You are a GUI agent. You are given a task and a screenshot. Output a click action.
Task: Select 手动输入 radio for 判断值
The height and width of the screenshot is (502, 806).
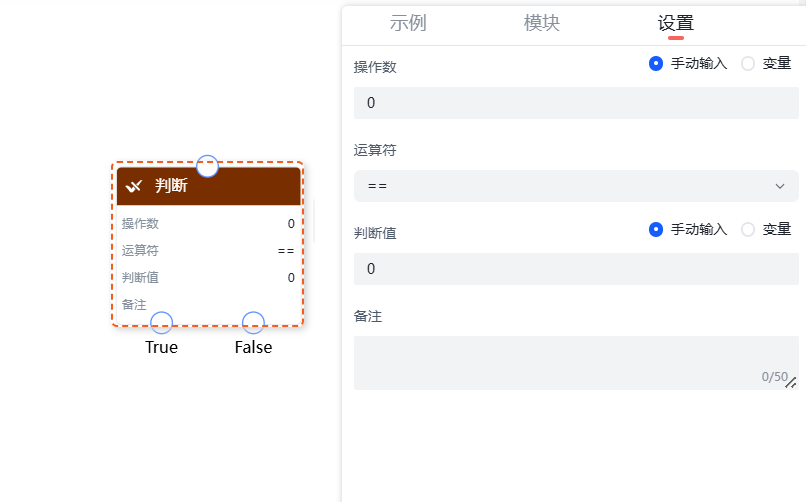(x=656, y=229)
